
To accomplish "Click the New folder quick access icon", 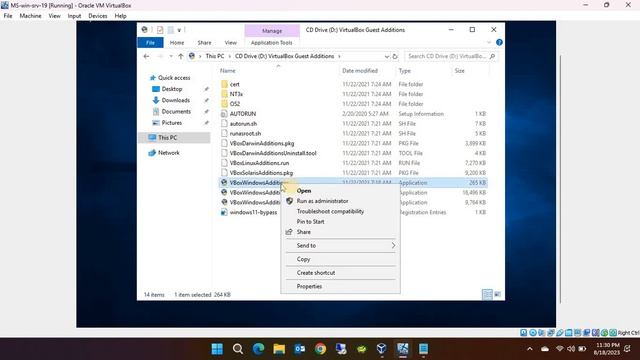I will point(171,30).
